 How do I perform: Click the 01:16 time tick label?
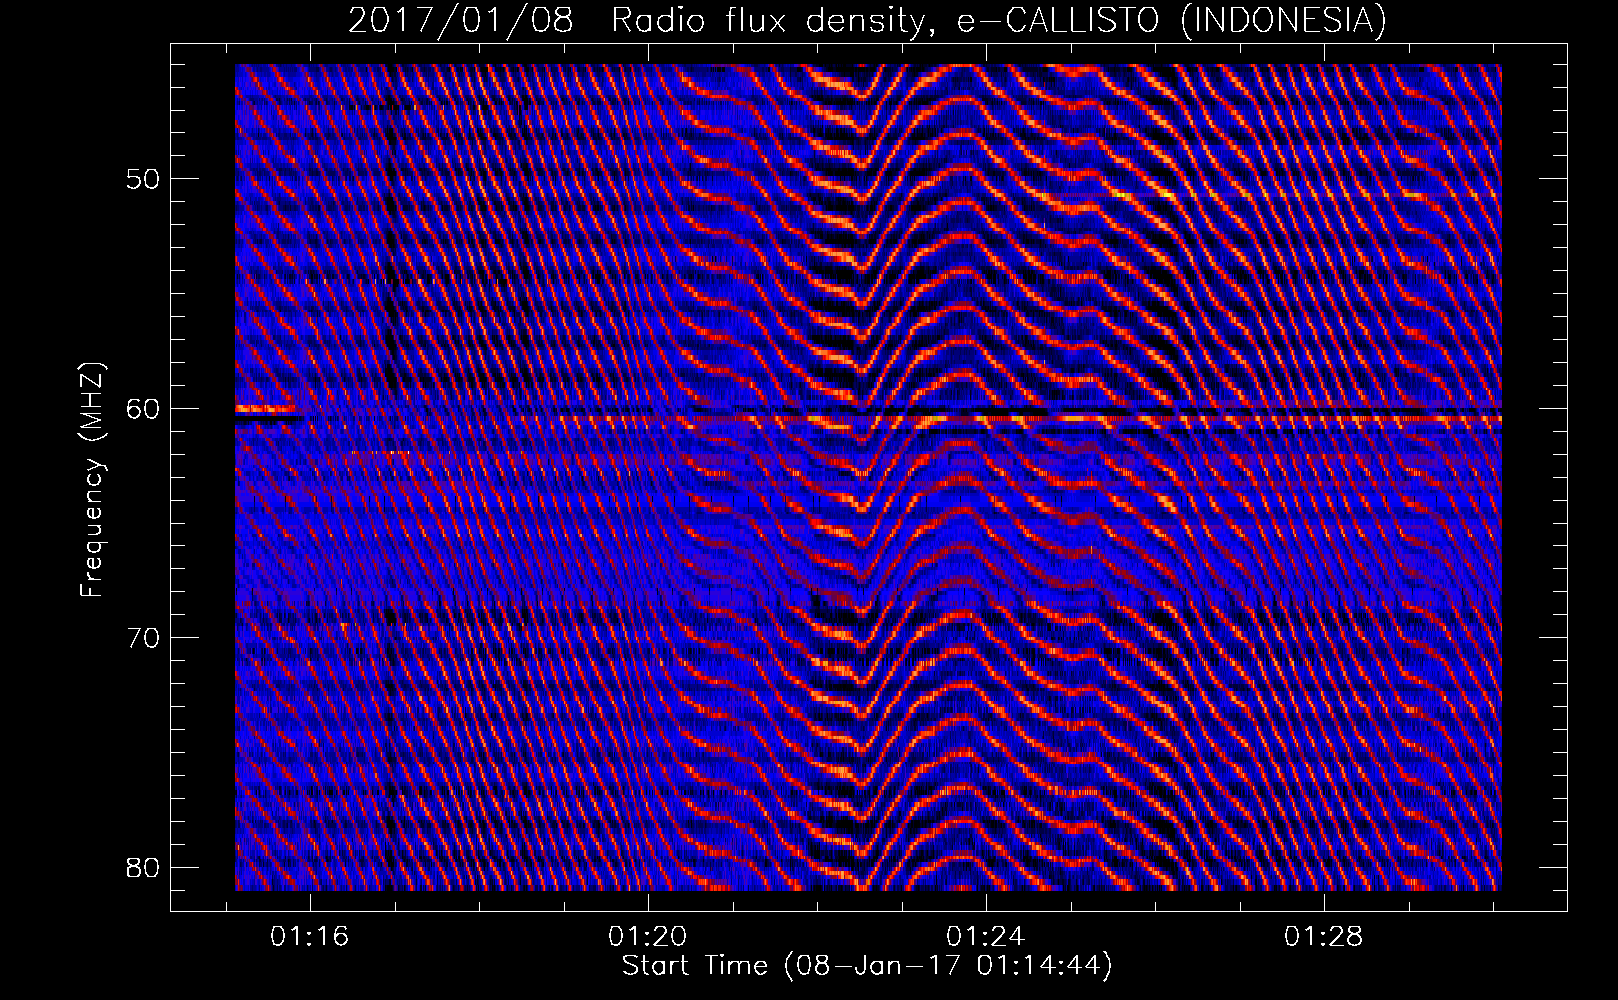click(310, 937)
